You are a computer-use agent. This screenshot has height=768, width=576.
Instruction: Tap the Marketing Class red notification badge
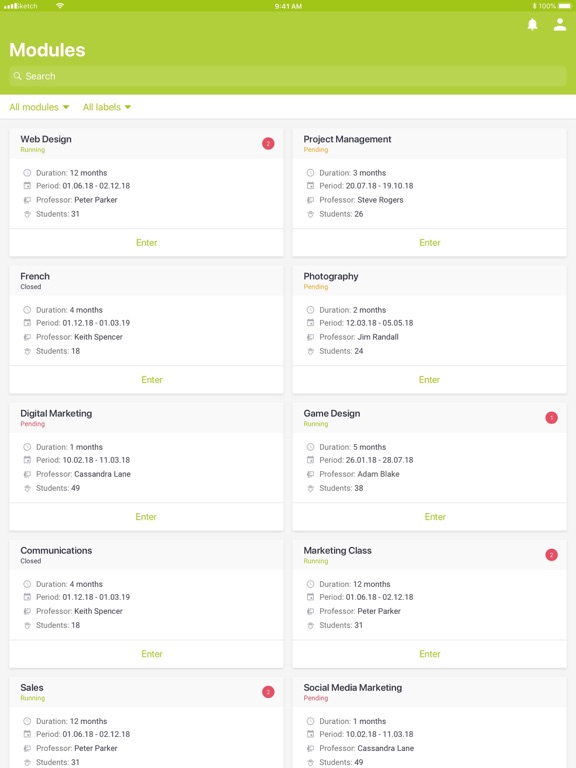552,555
